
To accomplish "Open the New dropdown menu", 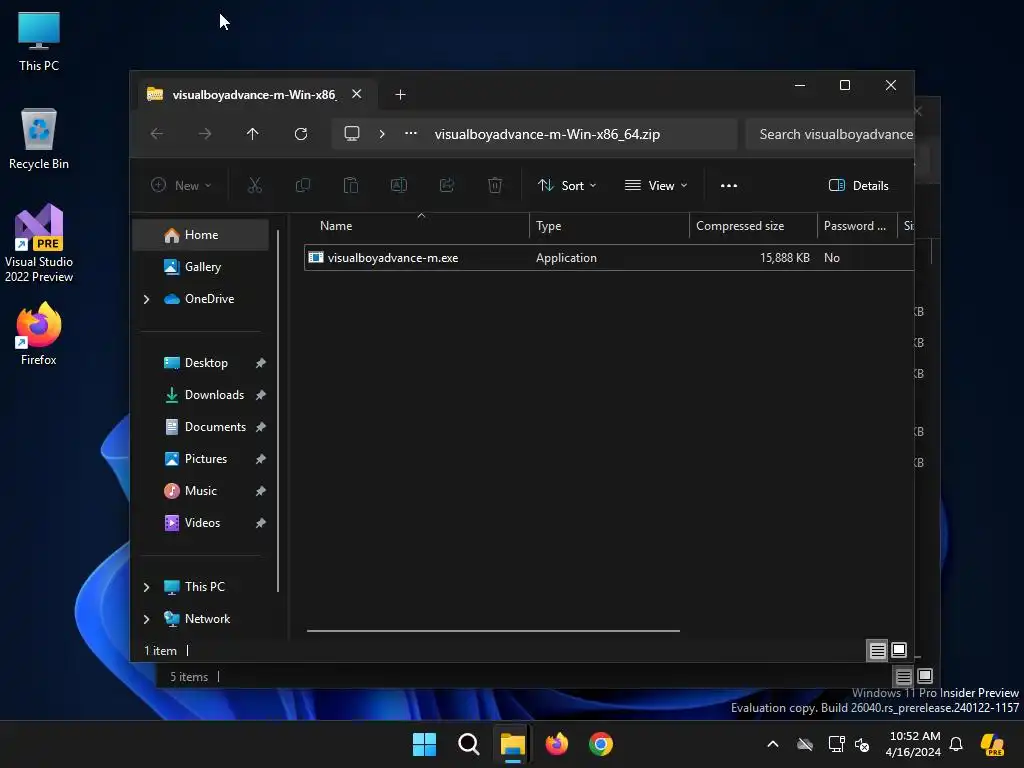I will point(182,185).
